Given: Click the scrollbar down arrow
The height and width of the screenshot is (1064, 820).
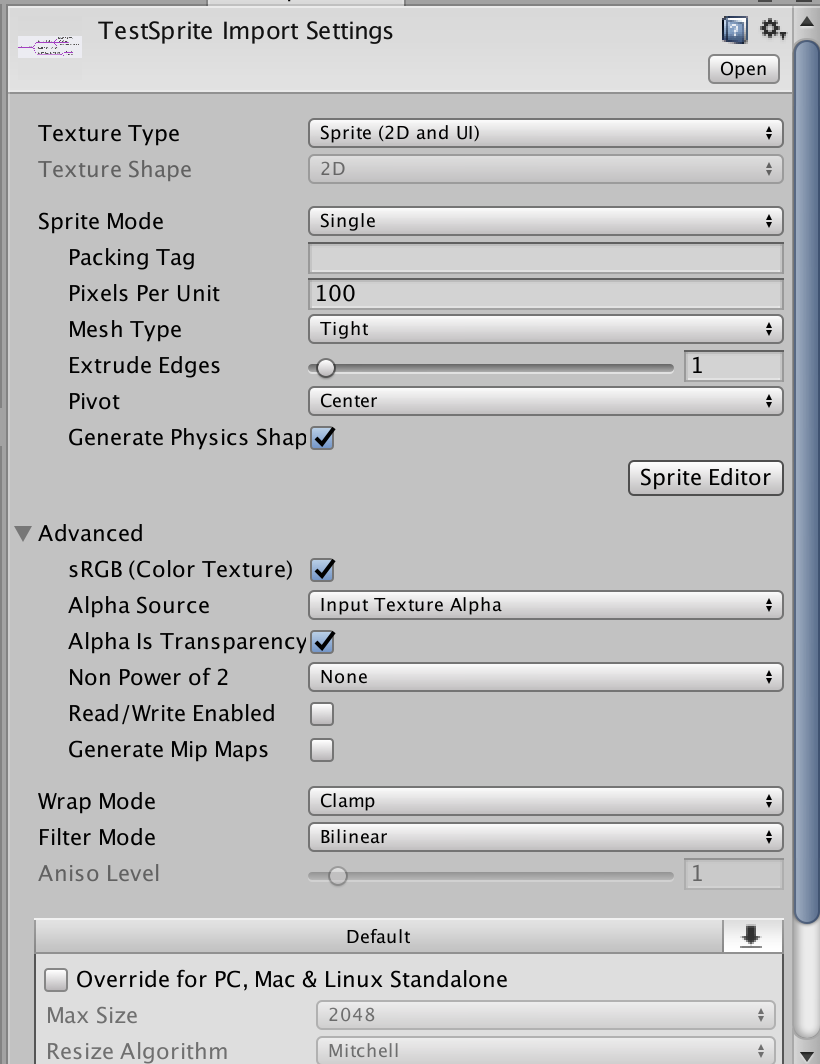Looking at the screenshot, I should 806,1054.
